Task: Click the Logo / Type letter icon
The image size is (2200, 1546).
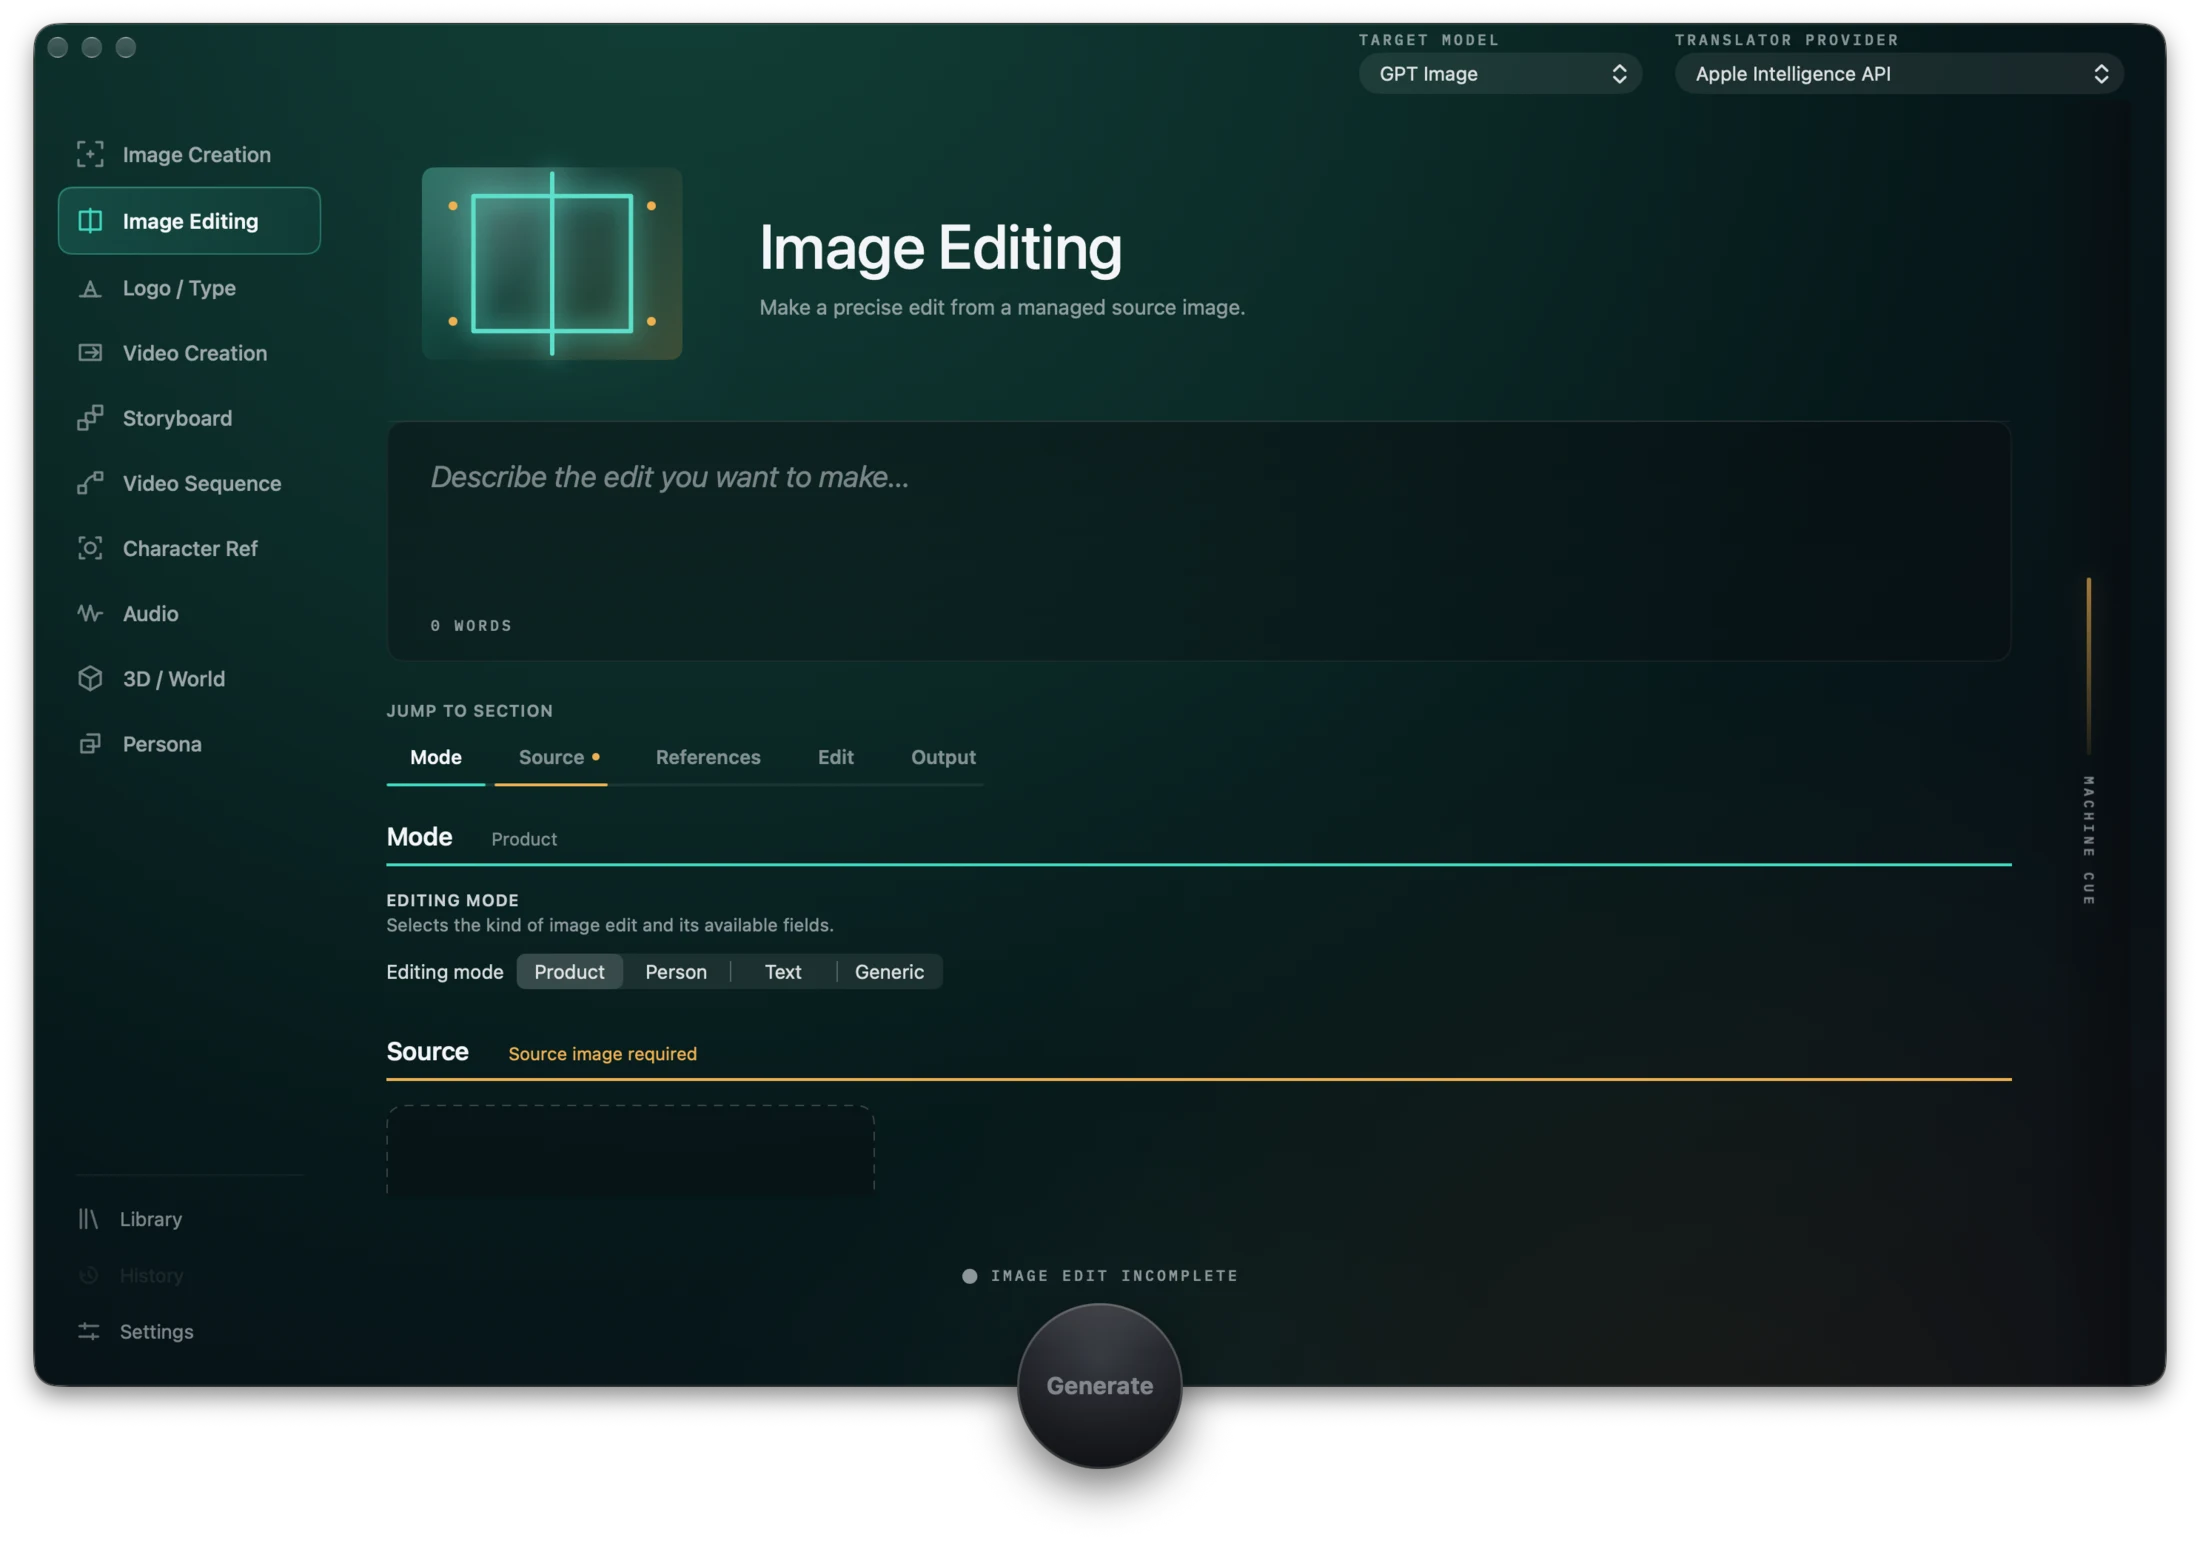Action: tap(90, 288)
